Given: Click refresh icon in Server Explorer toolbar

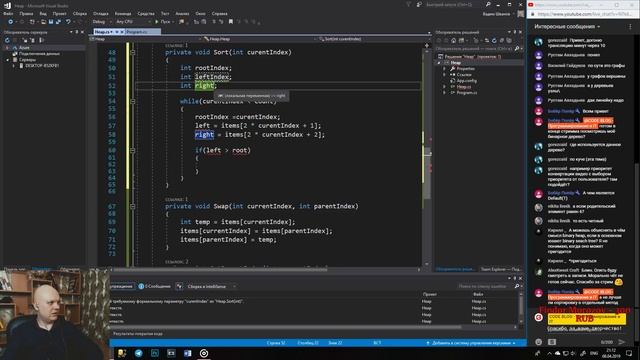Looking at the screenshot, I should (x=7, y=40).
